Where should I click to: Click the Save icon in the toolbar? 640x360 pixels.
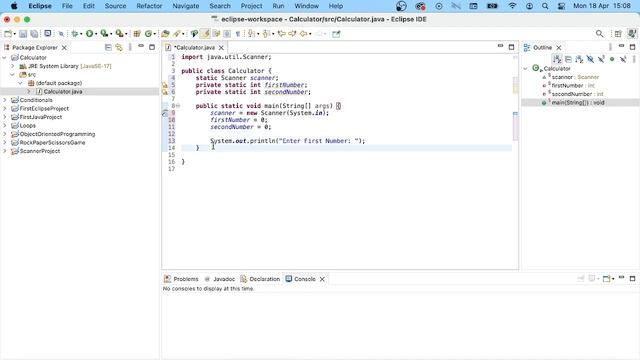coord(23,34)
